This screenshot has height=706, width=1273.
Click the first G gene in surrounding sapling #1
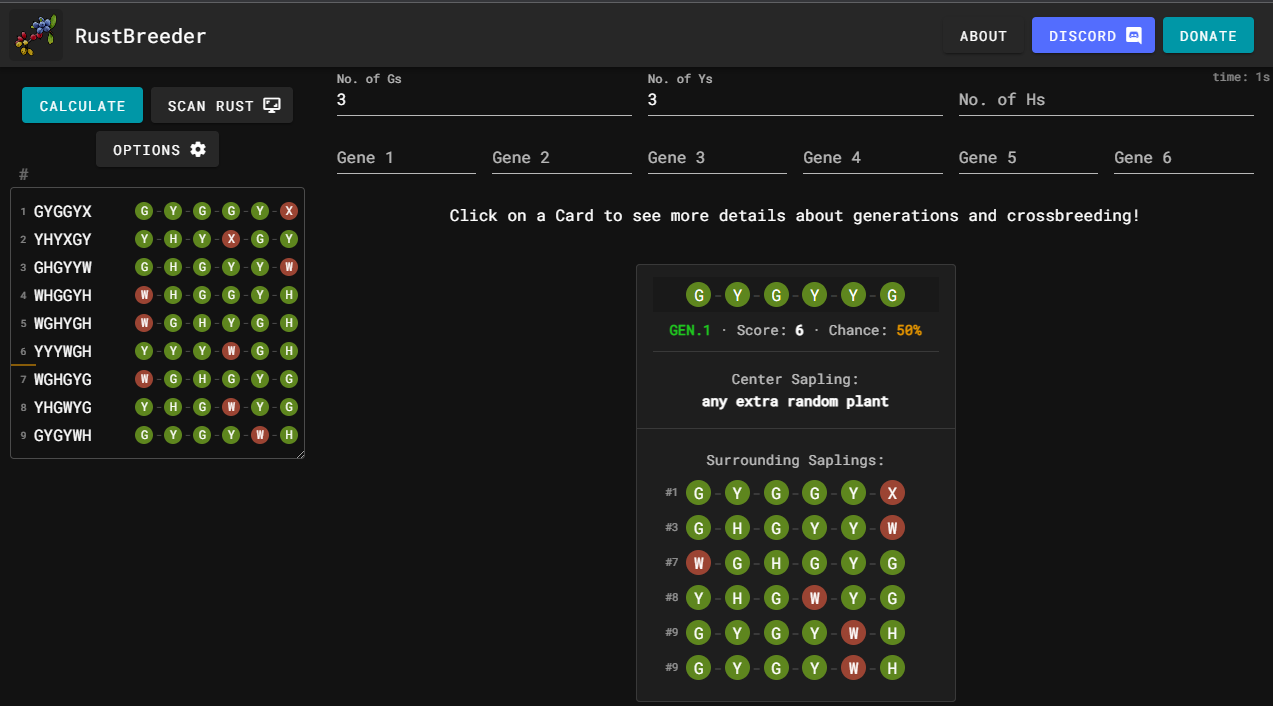click(x=699, y=492)
